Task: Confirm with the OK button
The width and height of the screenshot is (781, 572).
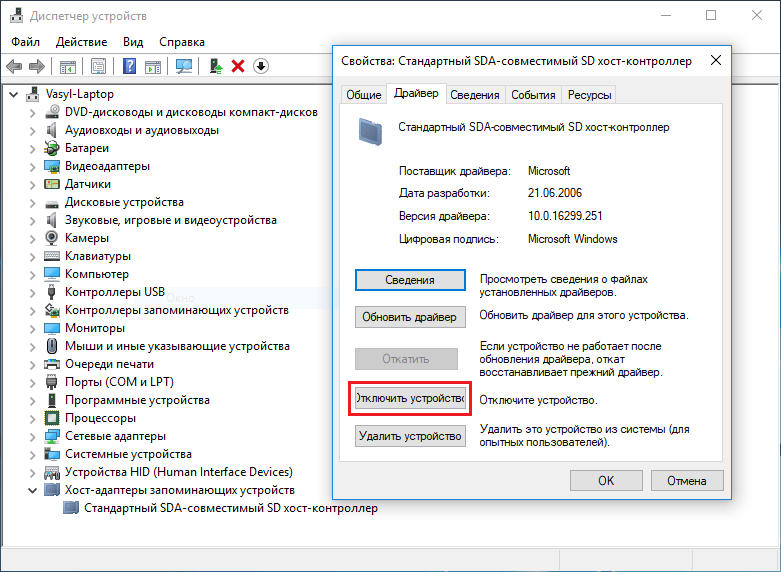Action: tap(606, 481)
